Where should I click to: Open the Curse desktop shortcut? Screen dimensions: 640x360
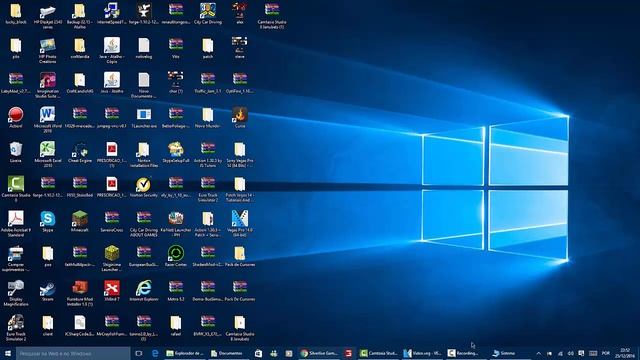point(240,114)
